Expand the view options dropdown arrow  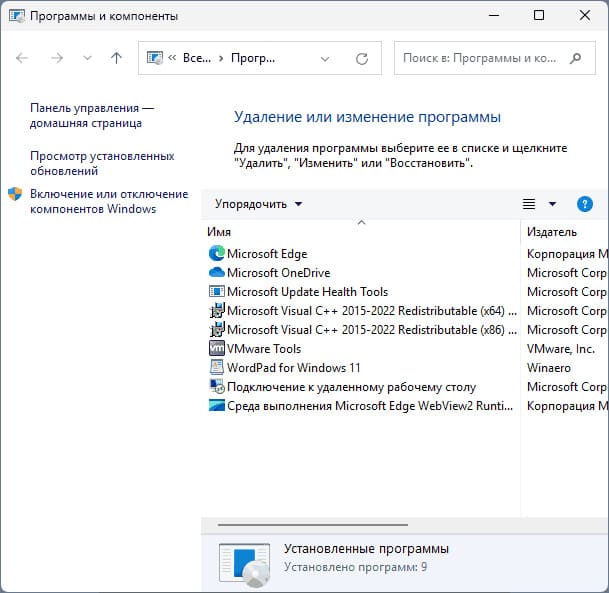click(552, 204)
